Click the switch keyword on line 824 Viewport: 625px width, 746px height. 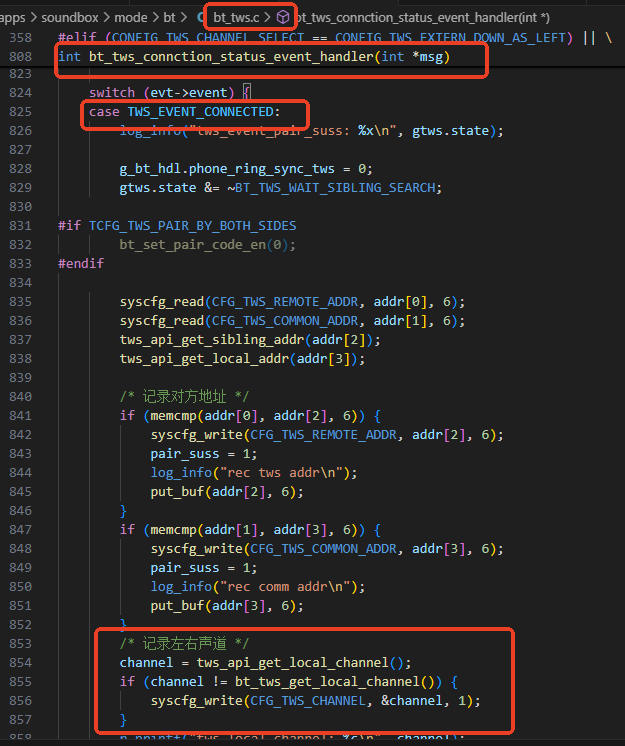112,93
